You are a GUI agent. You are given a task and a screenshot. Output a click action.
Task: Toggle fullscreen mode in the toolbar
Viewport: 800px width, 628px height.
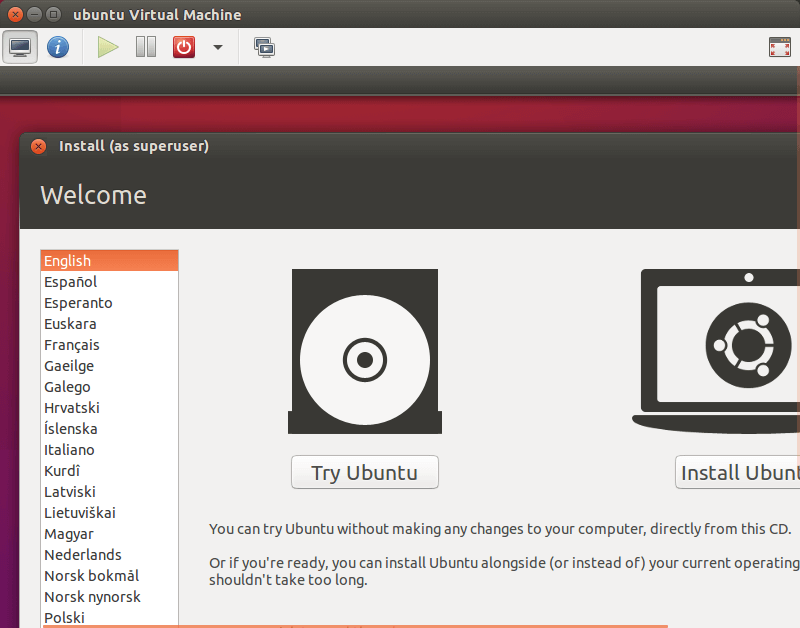[x=779, y=47]
